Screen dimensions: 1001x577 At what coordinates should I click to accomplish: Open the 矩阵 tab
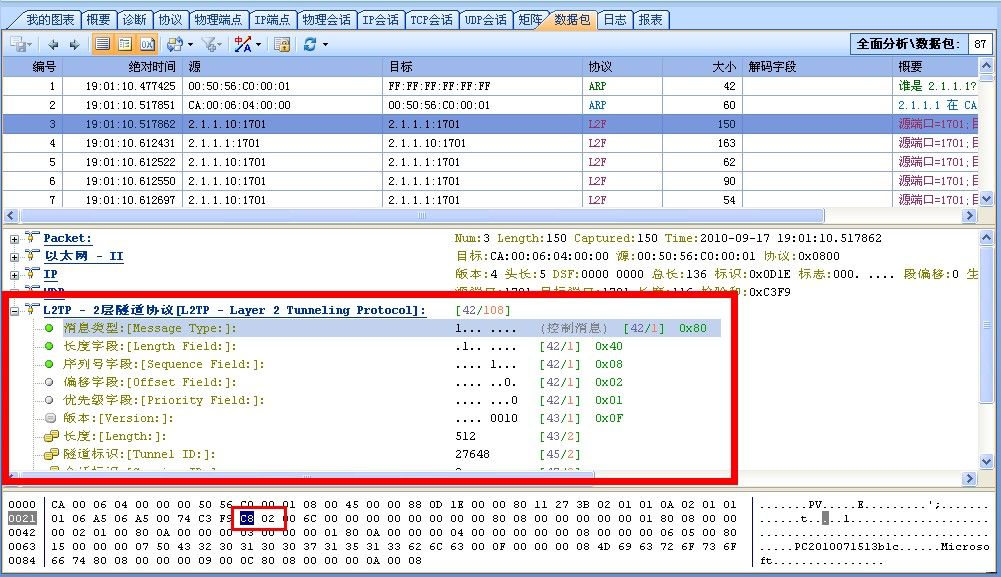(x=530, y=19)
